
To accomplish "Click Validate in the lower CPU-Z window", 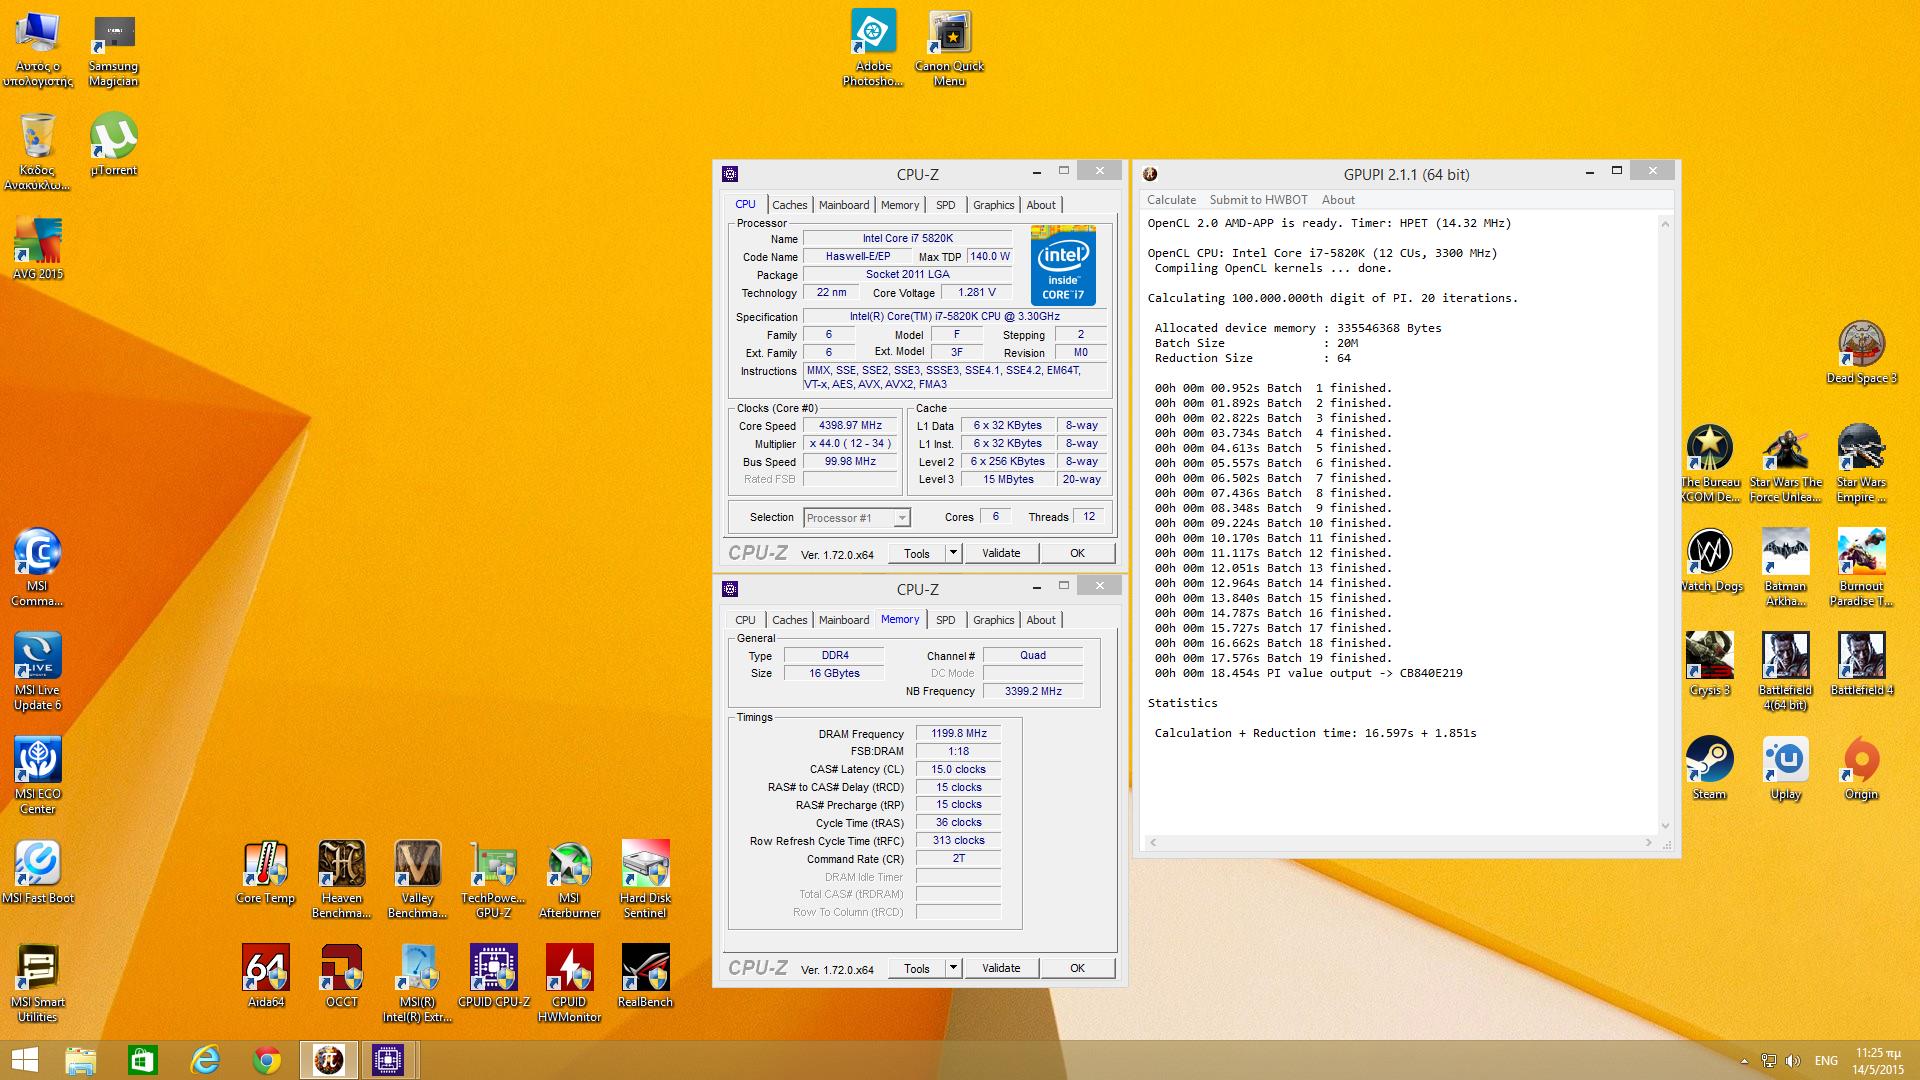I will click(1001, 968).
